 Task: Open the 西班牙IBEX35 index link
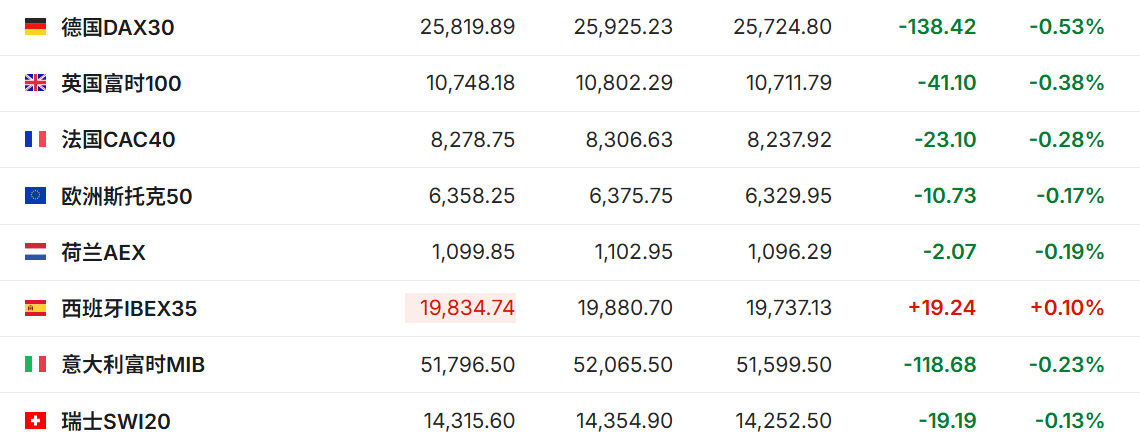(129, 308)
